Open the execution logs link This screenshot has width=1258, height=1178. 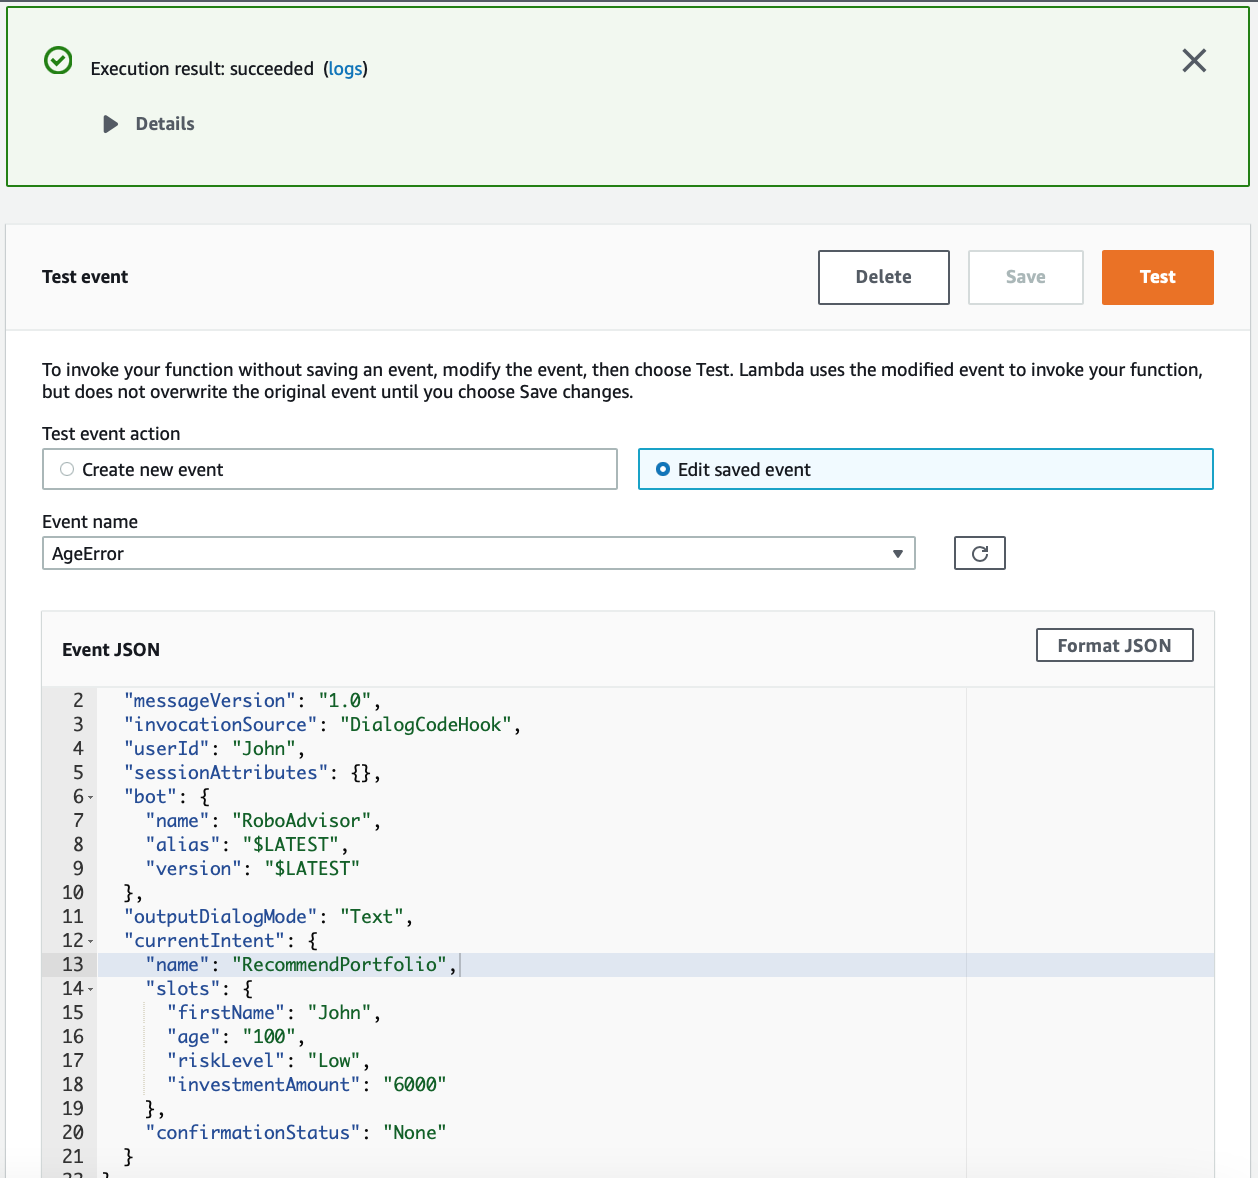[x=345, y=69]
